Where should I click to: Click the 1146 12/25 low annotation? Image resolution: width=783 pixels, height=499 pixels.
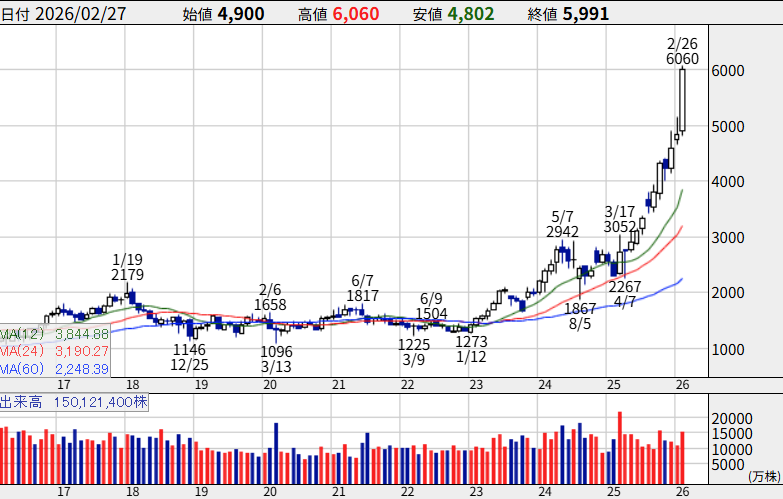click(x=189, y=358)
